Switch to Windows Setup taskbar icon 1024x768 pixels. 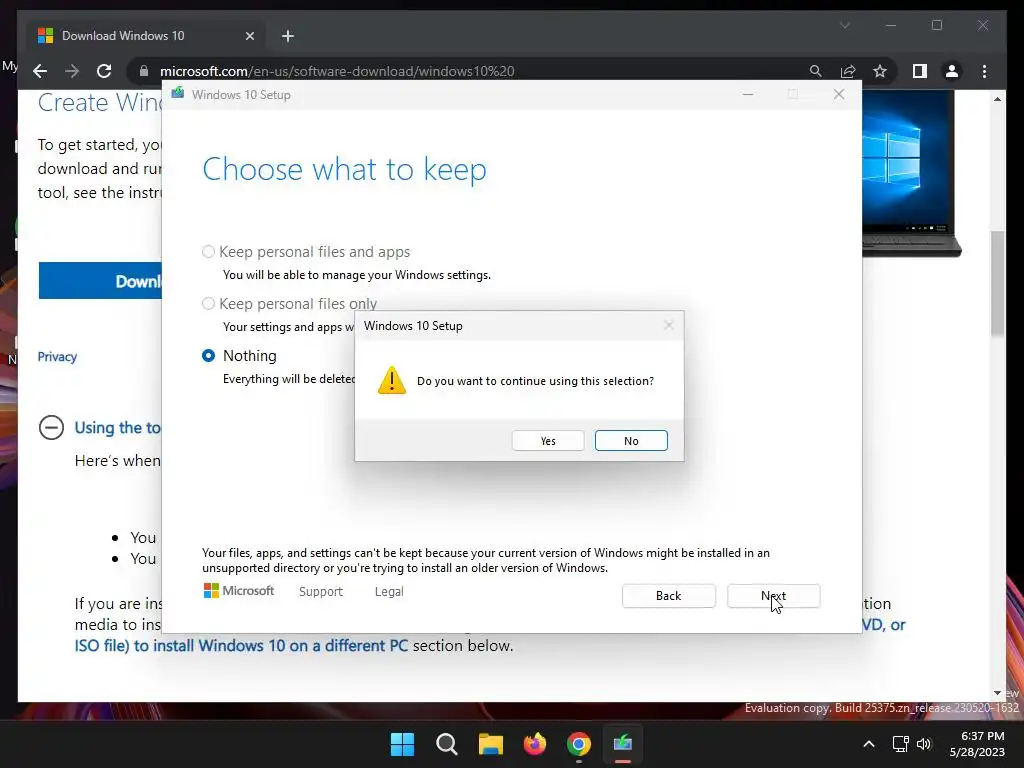(623, 744)
